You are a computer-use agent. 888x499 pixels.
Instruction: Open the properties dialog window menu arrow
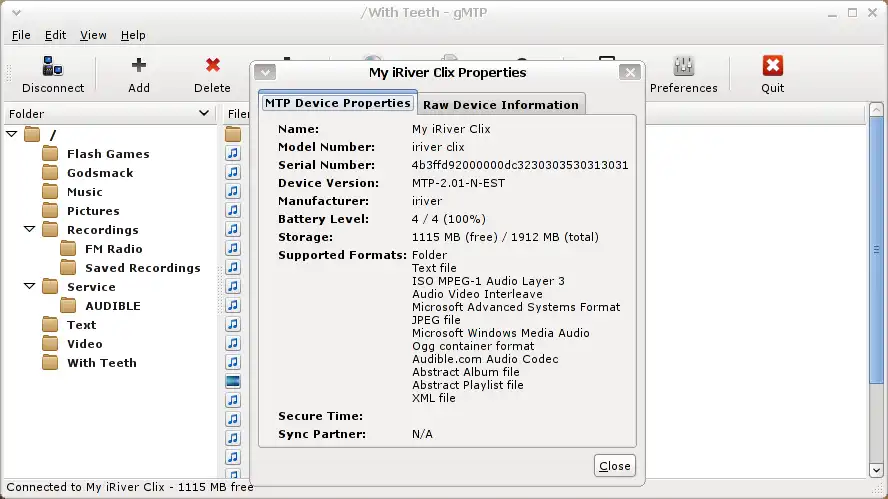[x=265, y=72]
